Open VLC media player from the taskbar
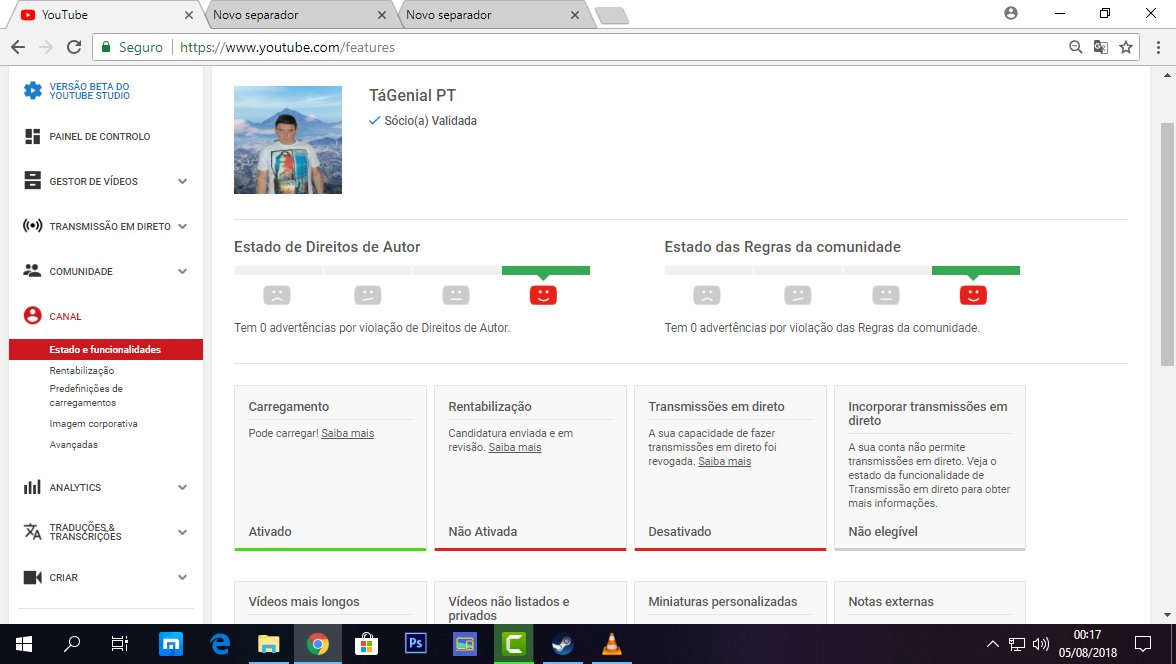The image size is (1176, 664). 611,644
